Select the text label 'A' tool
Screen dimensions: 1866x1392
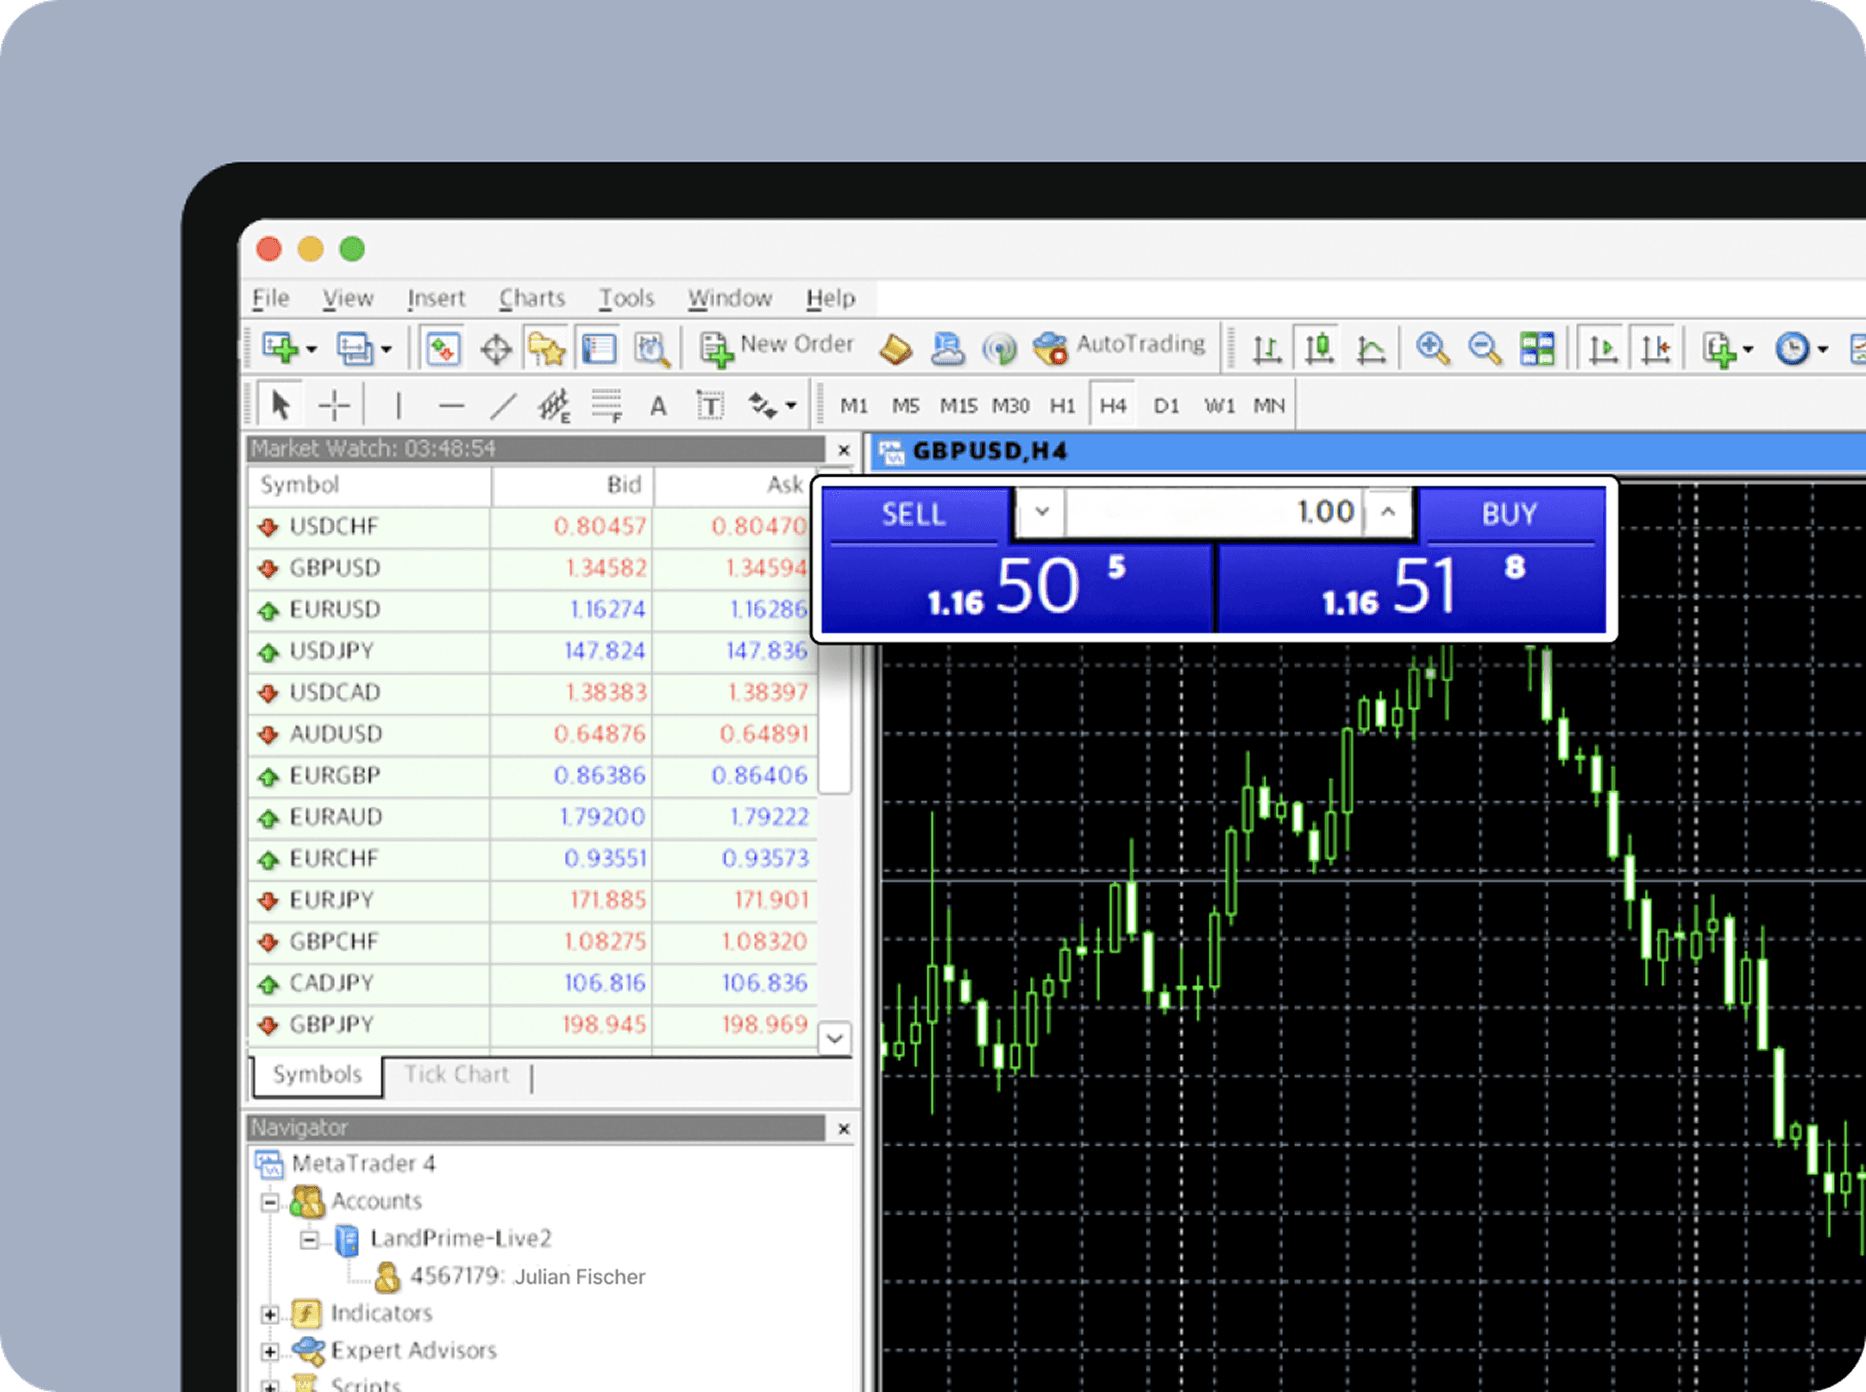pyautogui.click(x=657, y=405)
